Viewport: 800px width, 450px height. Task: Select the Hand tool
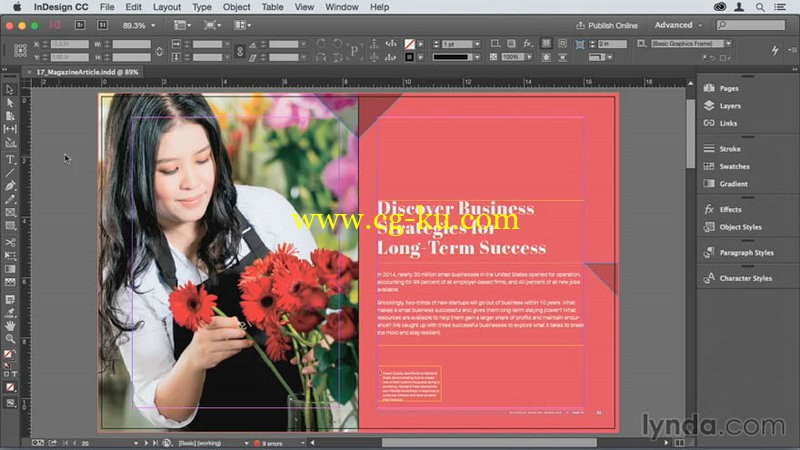[x=10, y=326]
